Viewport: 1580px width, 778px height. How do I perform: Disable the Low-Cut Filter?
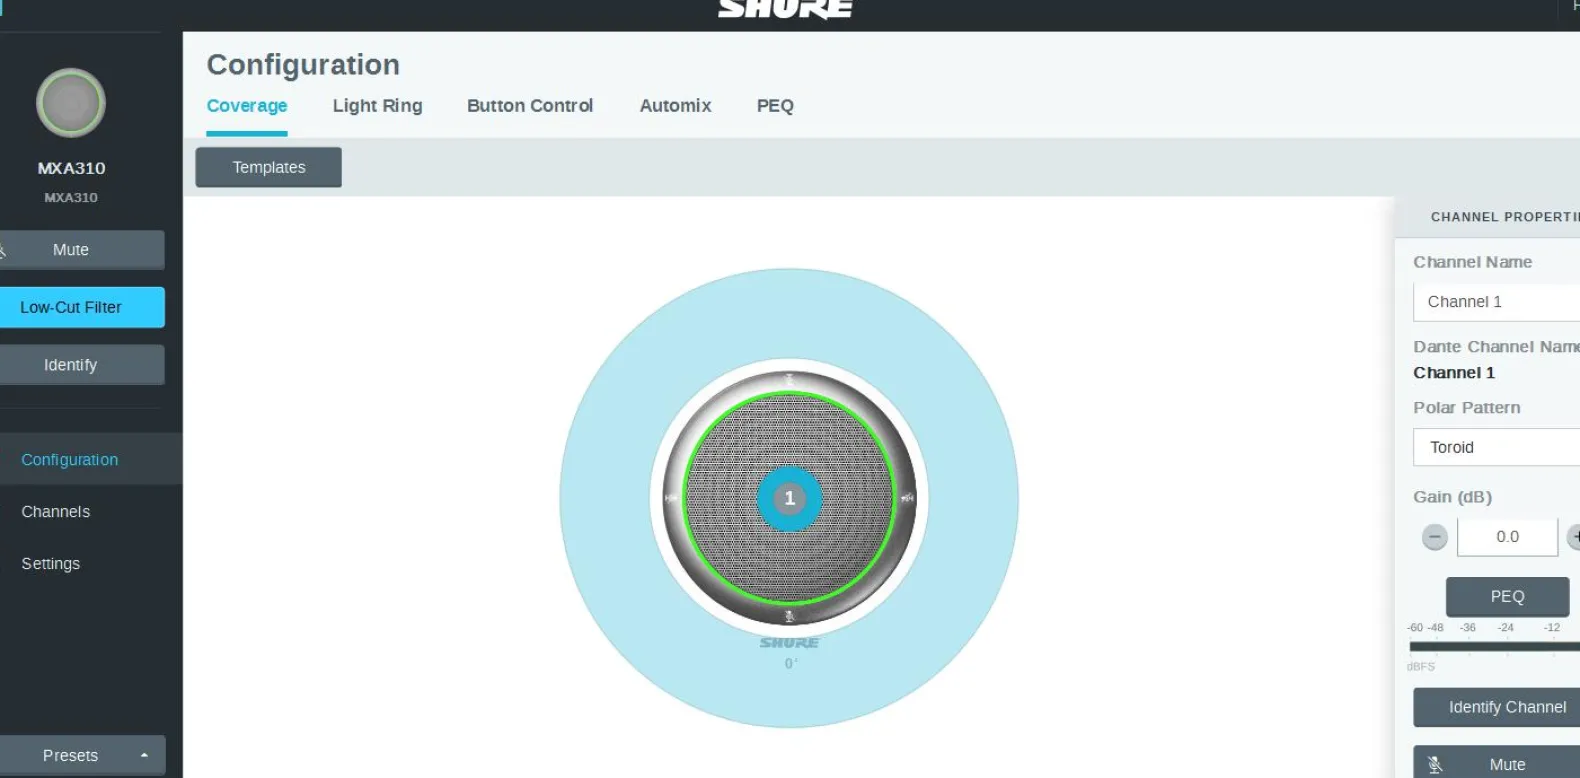82,308
